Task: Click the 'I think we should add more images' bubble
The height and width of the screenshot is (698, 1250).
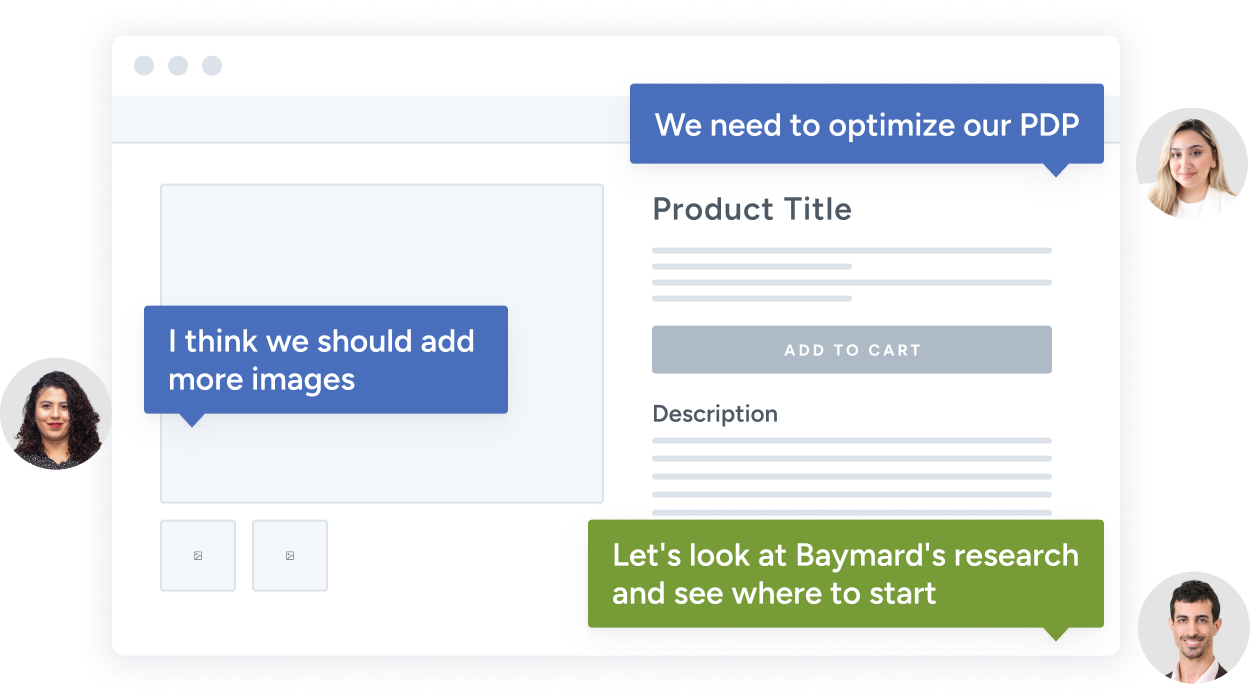Action: (x=326, y=360)
